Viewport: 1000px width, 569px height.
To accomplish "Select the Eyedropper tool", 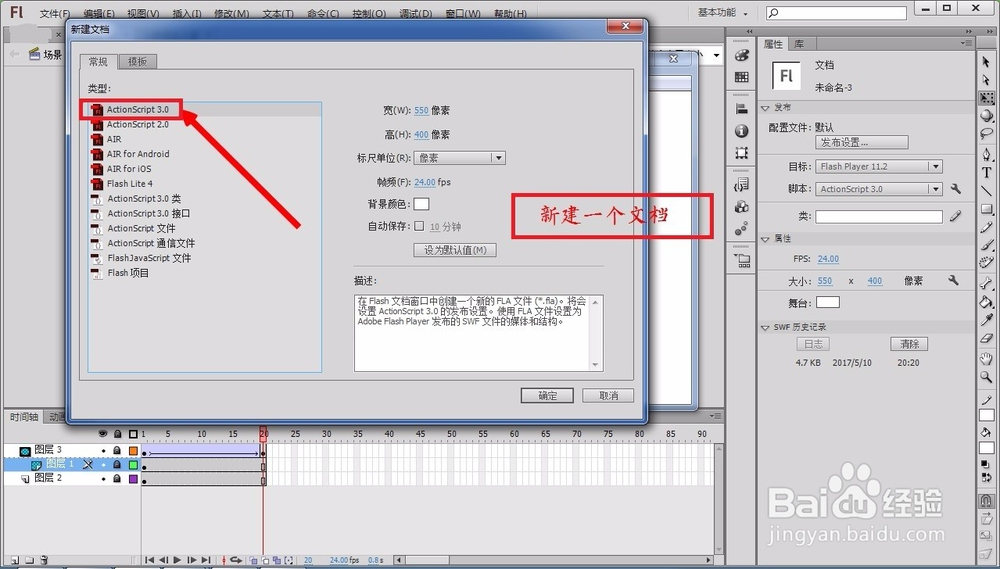I will tap(987, 320).
